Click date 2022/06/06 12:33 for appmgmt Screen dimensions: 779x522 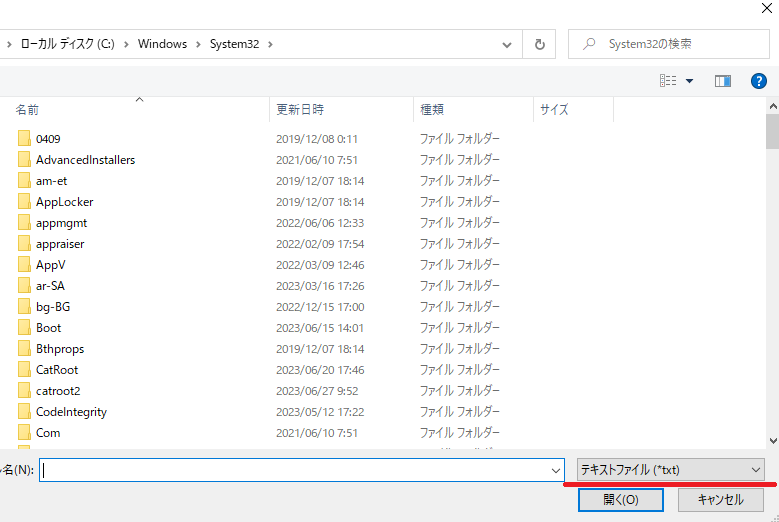(x=320, y=223)
